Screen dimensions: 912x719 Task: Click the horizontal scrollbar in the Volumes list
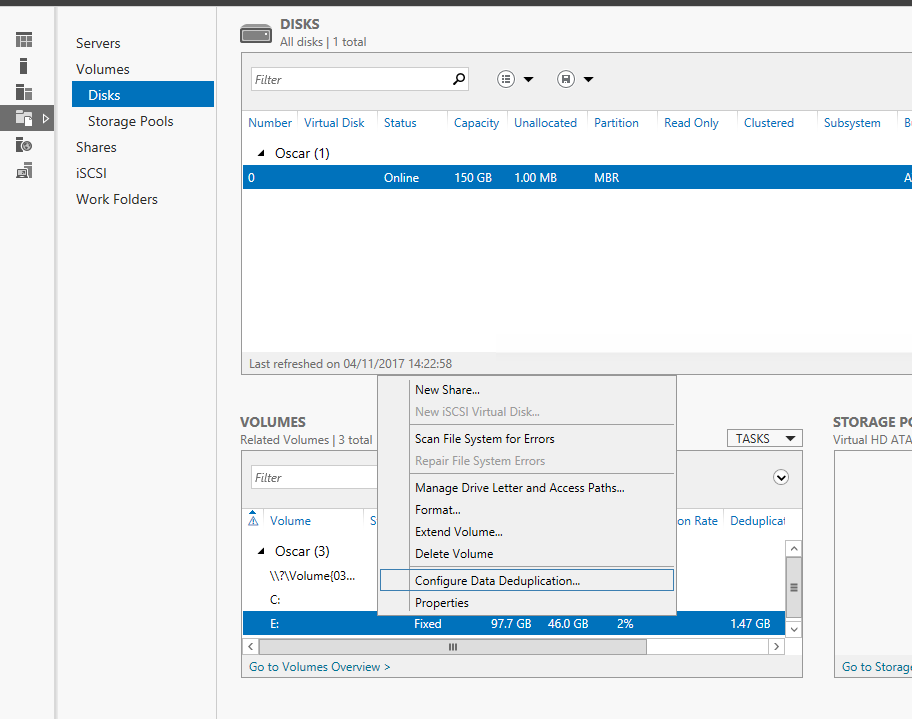click(452, 647)
